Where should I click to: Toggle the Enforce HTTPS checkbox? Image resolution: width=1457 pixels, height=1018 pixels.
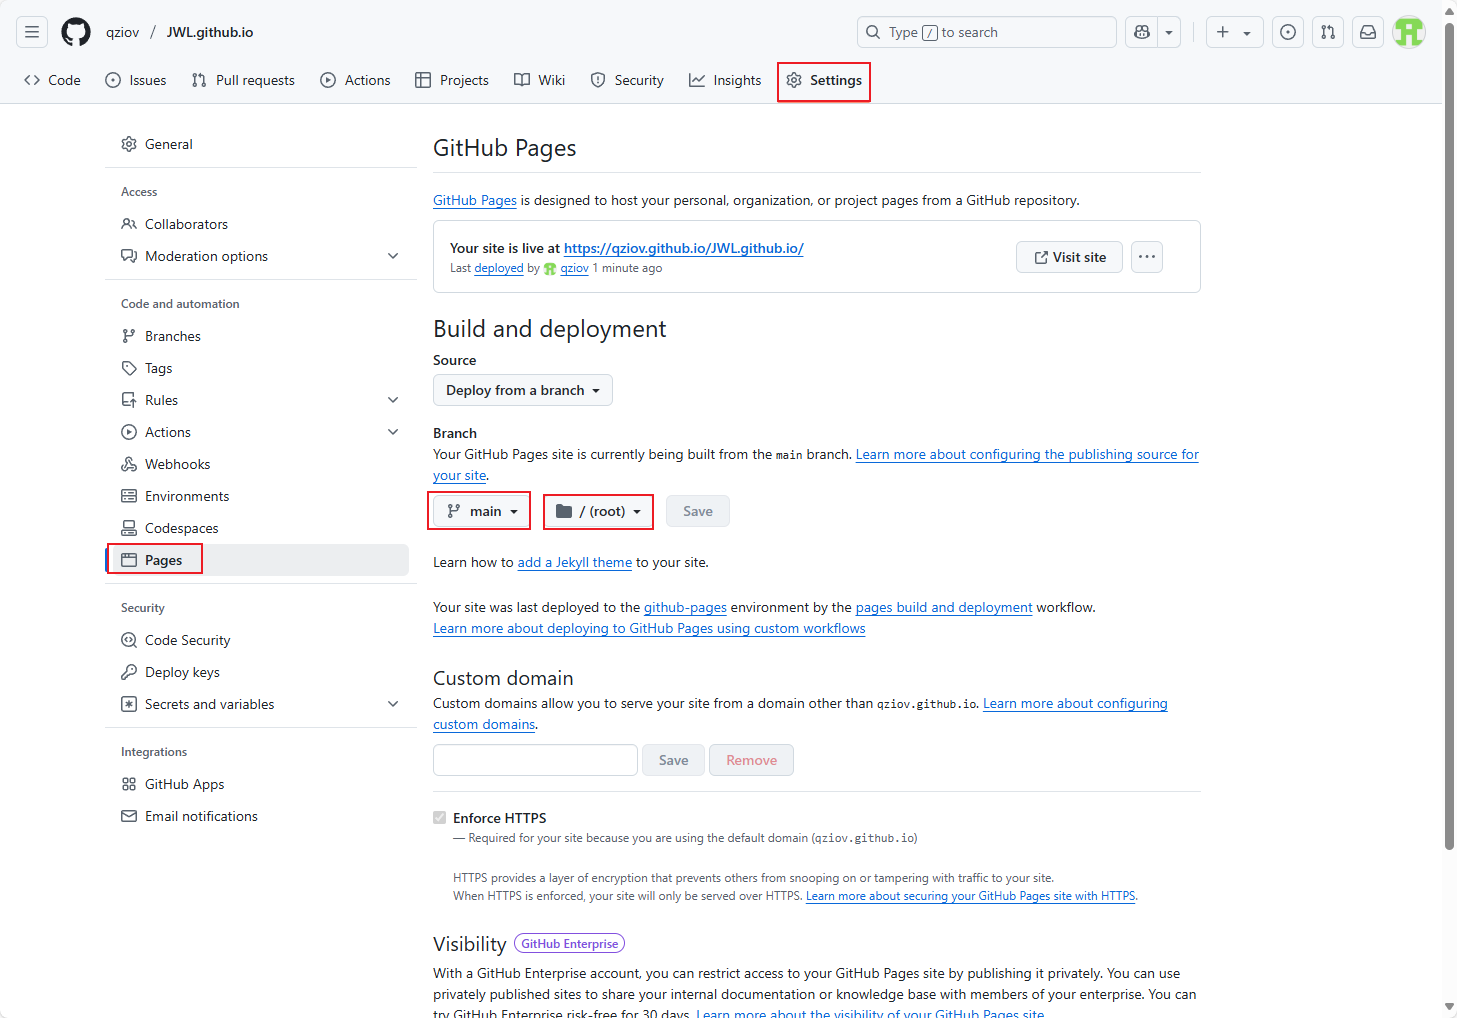[439, 817]
